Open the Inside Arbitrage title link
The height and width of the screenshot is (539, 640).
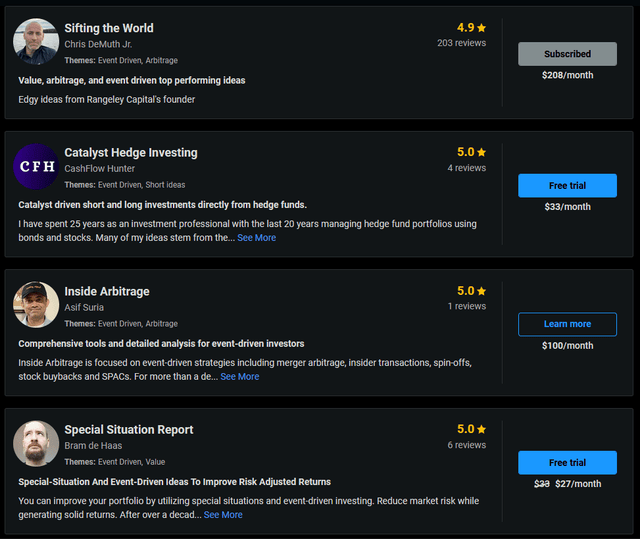tap(107, 291)
